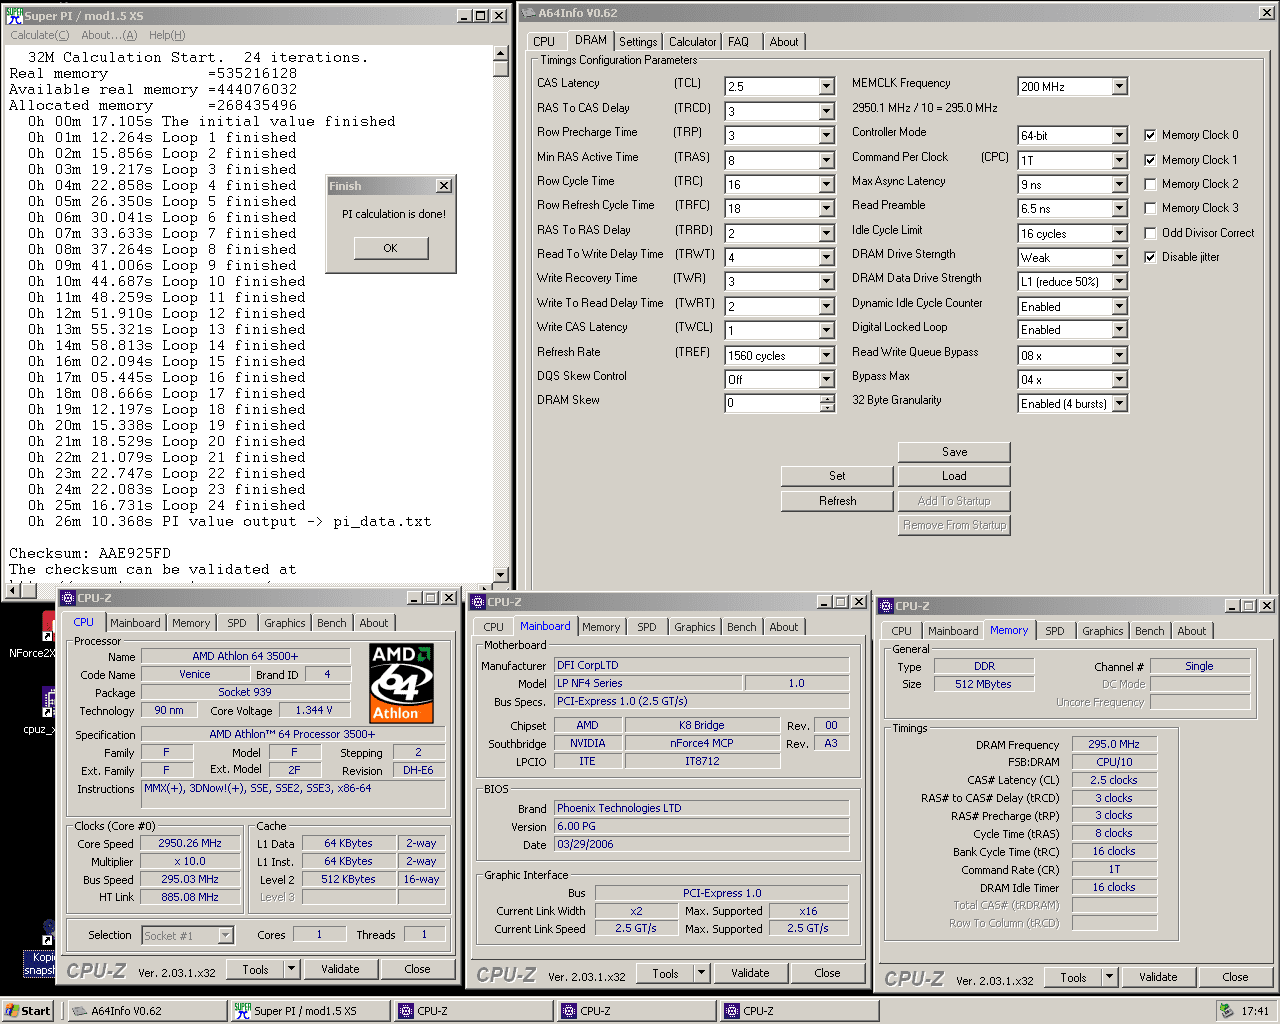Expand Tools arrow in CPU-Z CPU window
Viewport: 1280px width, 1024px height.
pos(291,969)
